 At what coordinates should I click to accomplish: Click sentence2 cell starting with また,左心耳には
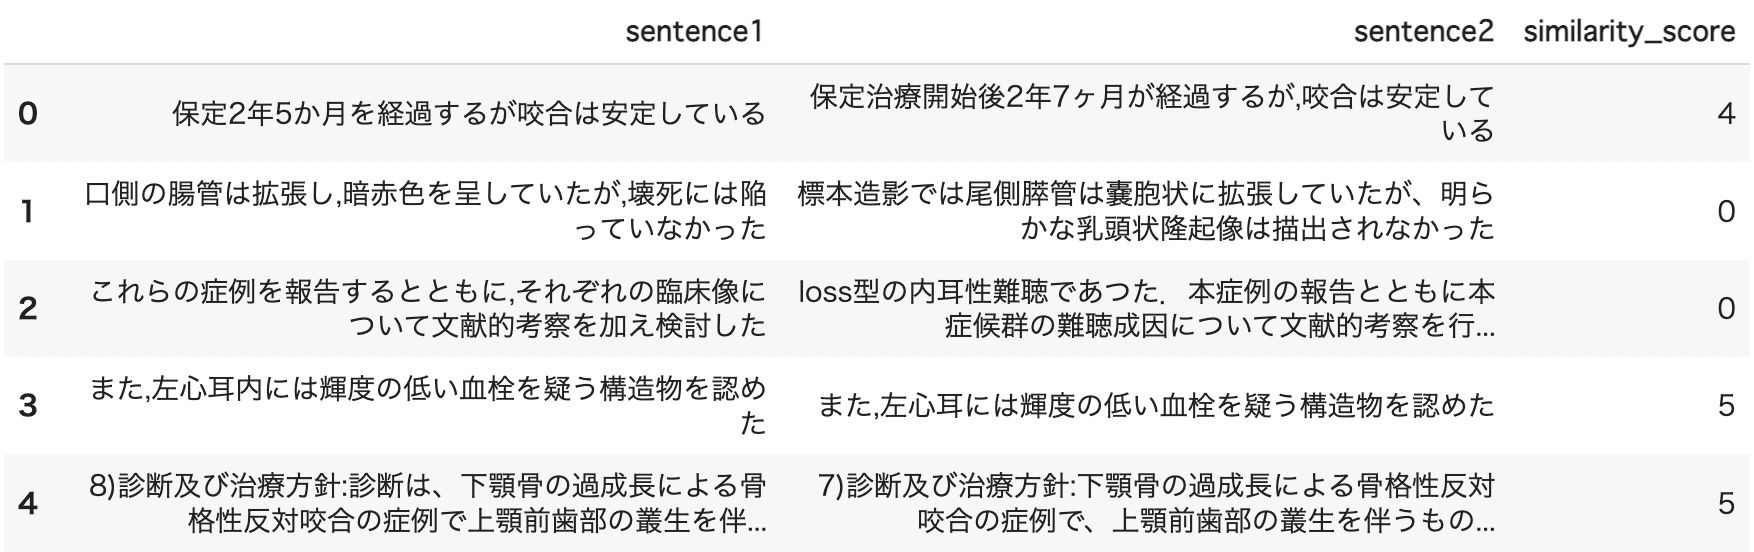(x=1156, y=406)
